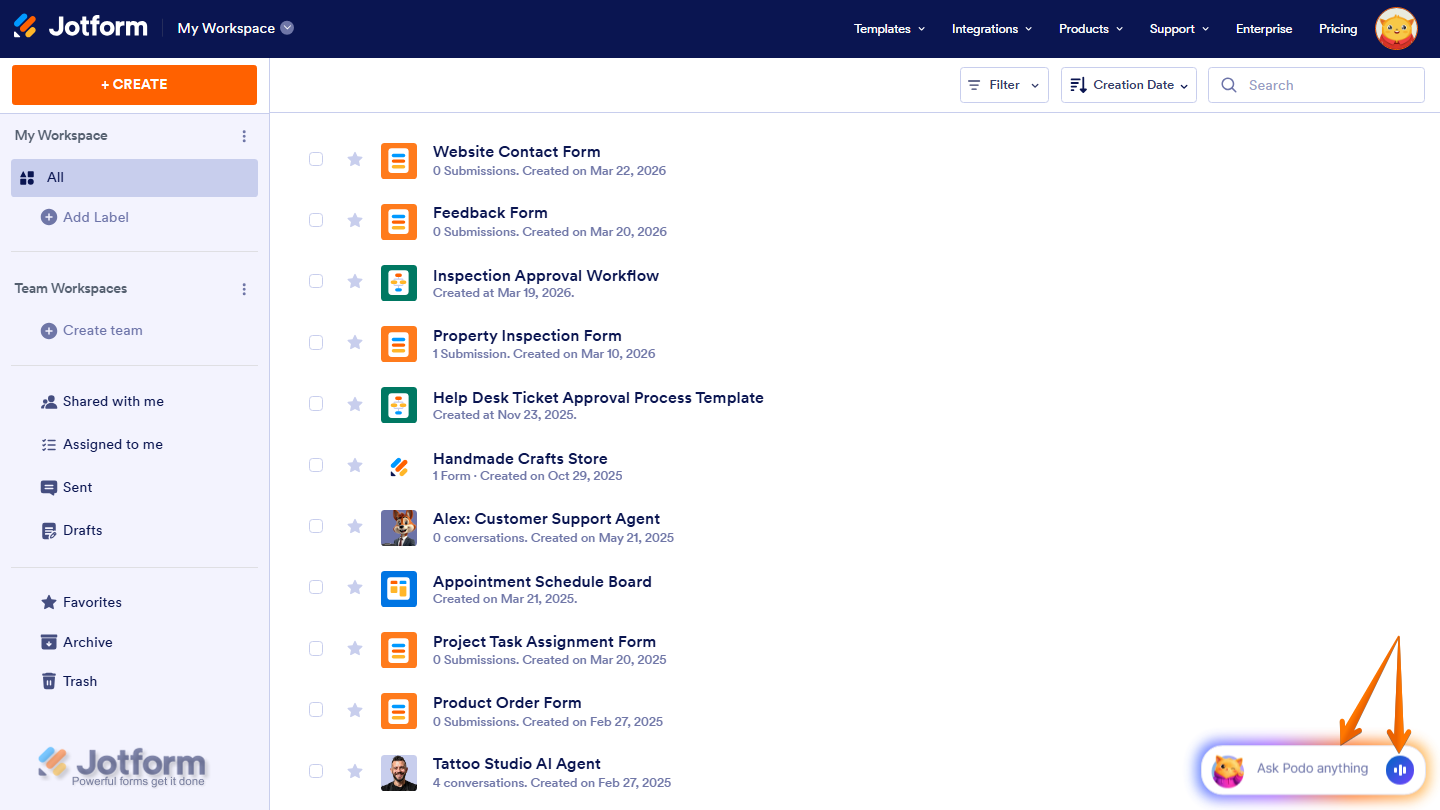
Task: Open the Website Contact Form form icon
Action: [399, 161]
